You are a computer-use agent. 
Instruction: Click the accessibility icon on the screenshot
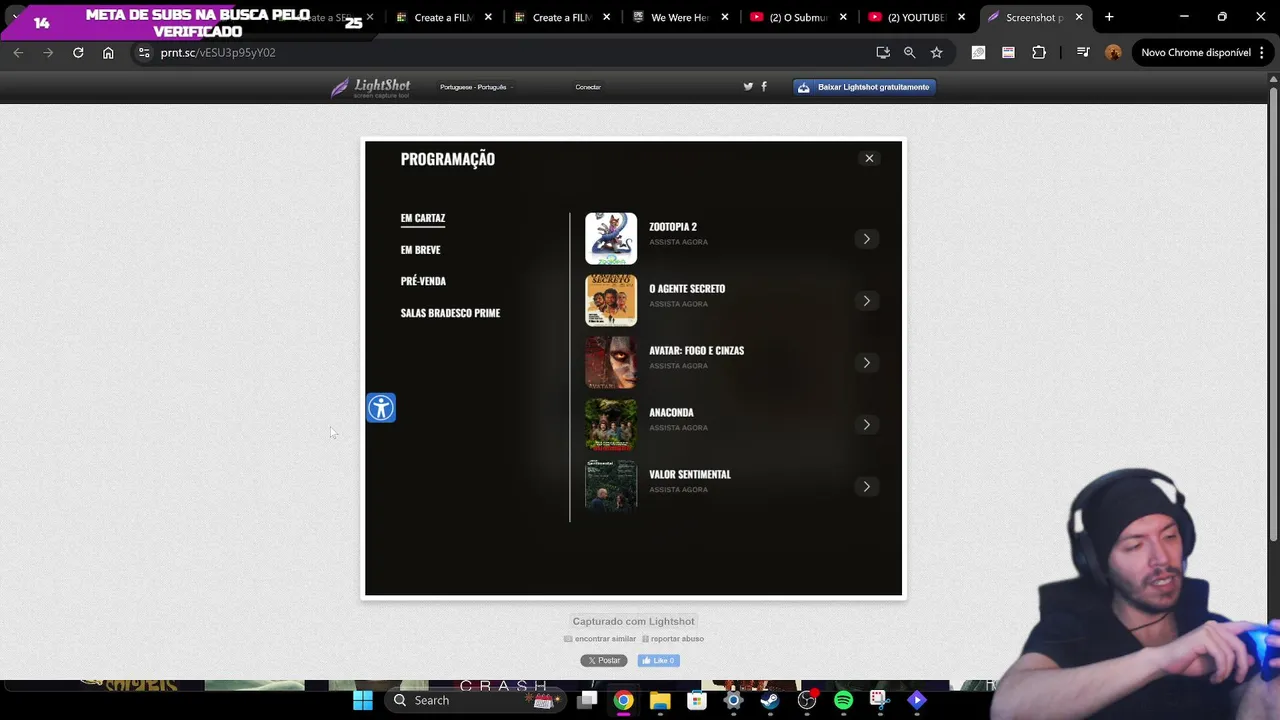coord(381,408)
